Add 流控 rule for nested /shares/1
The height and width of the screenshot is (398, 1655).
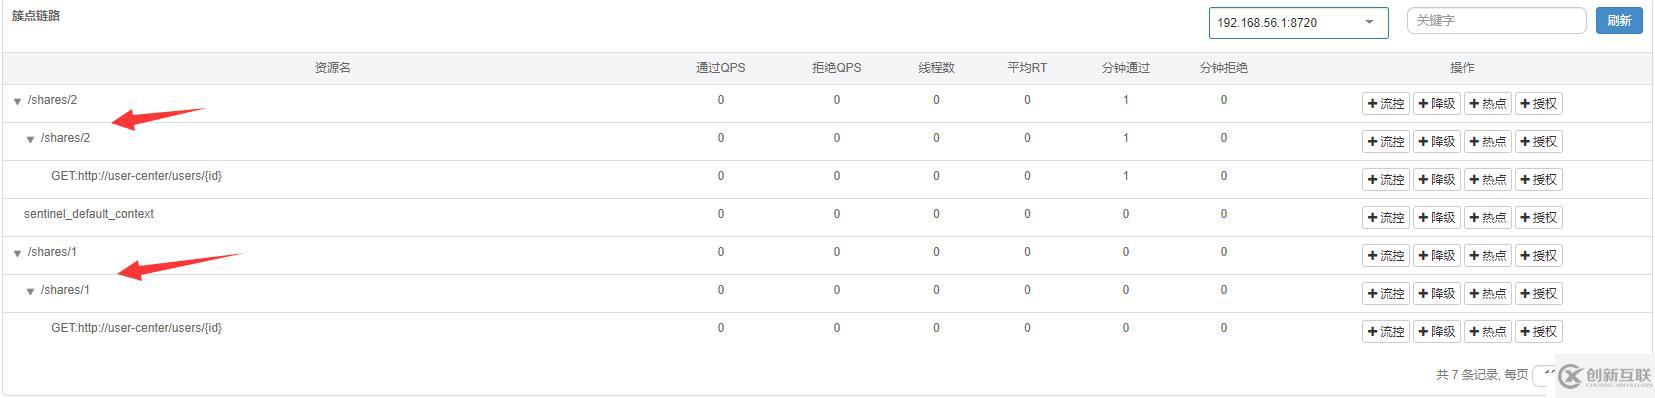pos(1386,294)
